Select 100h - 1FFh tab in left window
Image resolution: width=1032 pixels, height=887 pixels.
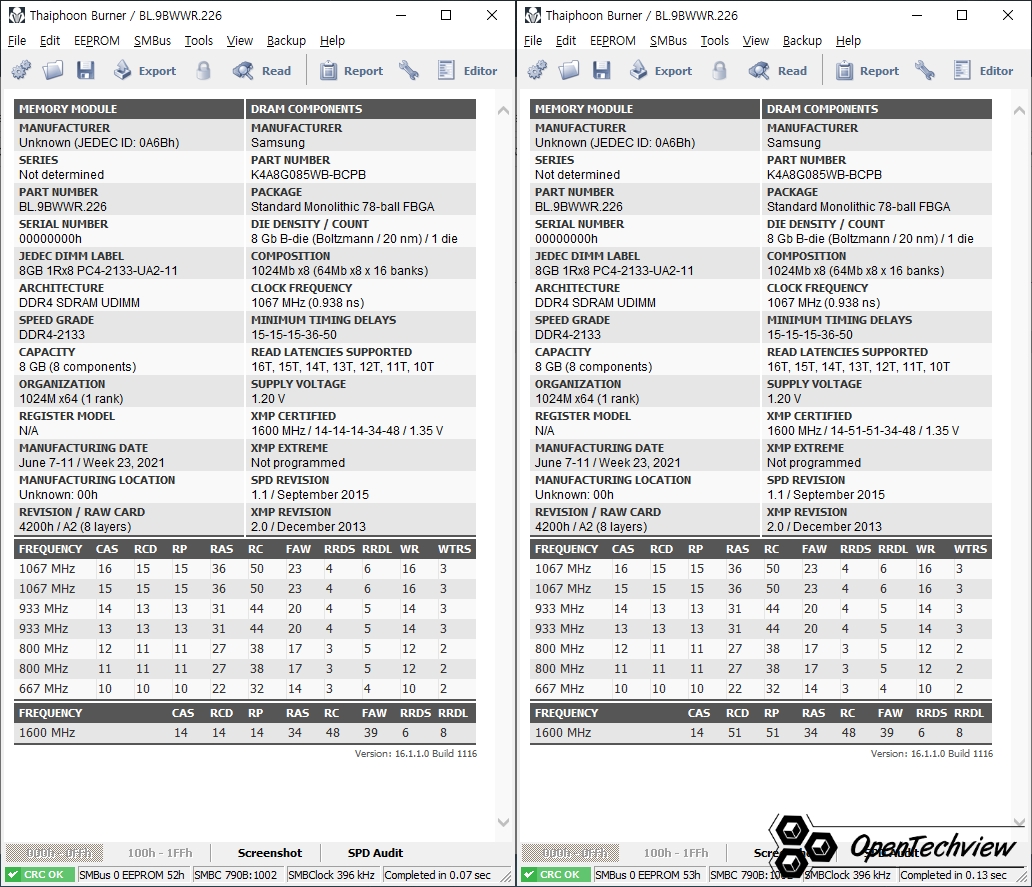160,853
